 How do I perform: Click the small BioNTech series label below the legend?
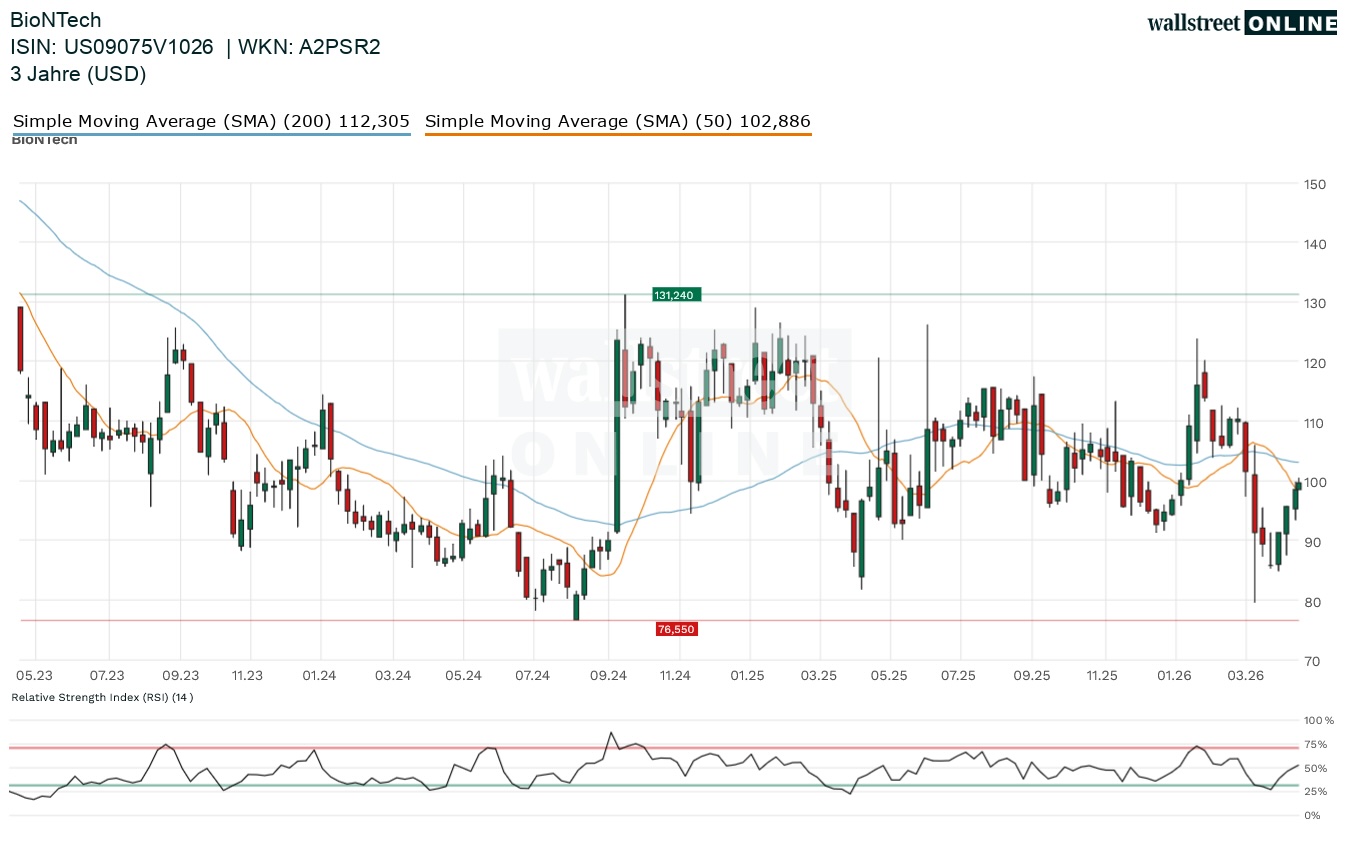tap(44, 140)
